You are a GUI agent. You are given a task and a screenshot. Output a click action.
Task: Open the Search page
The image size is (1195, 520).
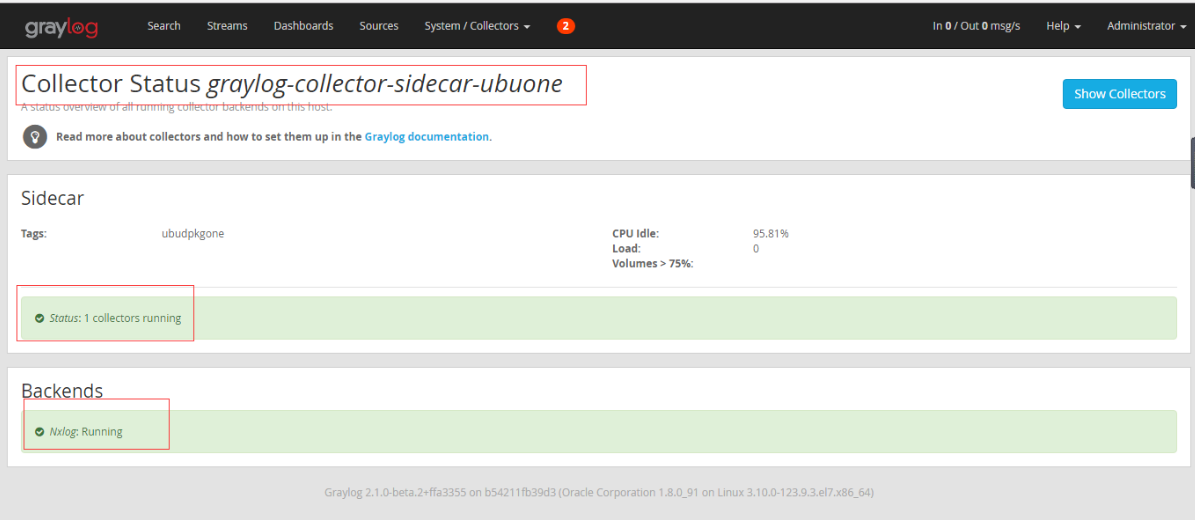(164, 26)
